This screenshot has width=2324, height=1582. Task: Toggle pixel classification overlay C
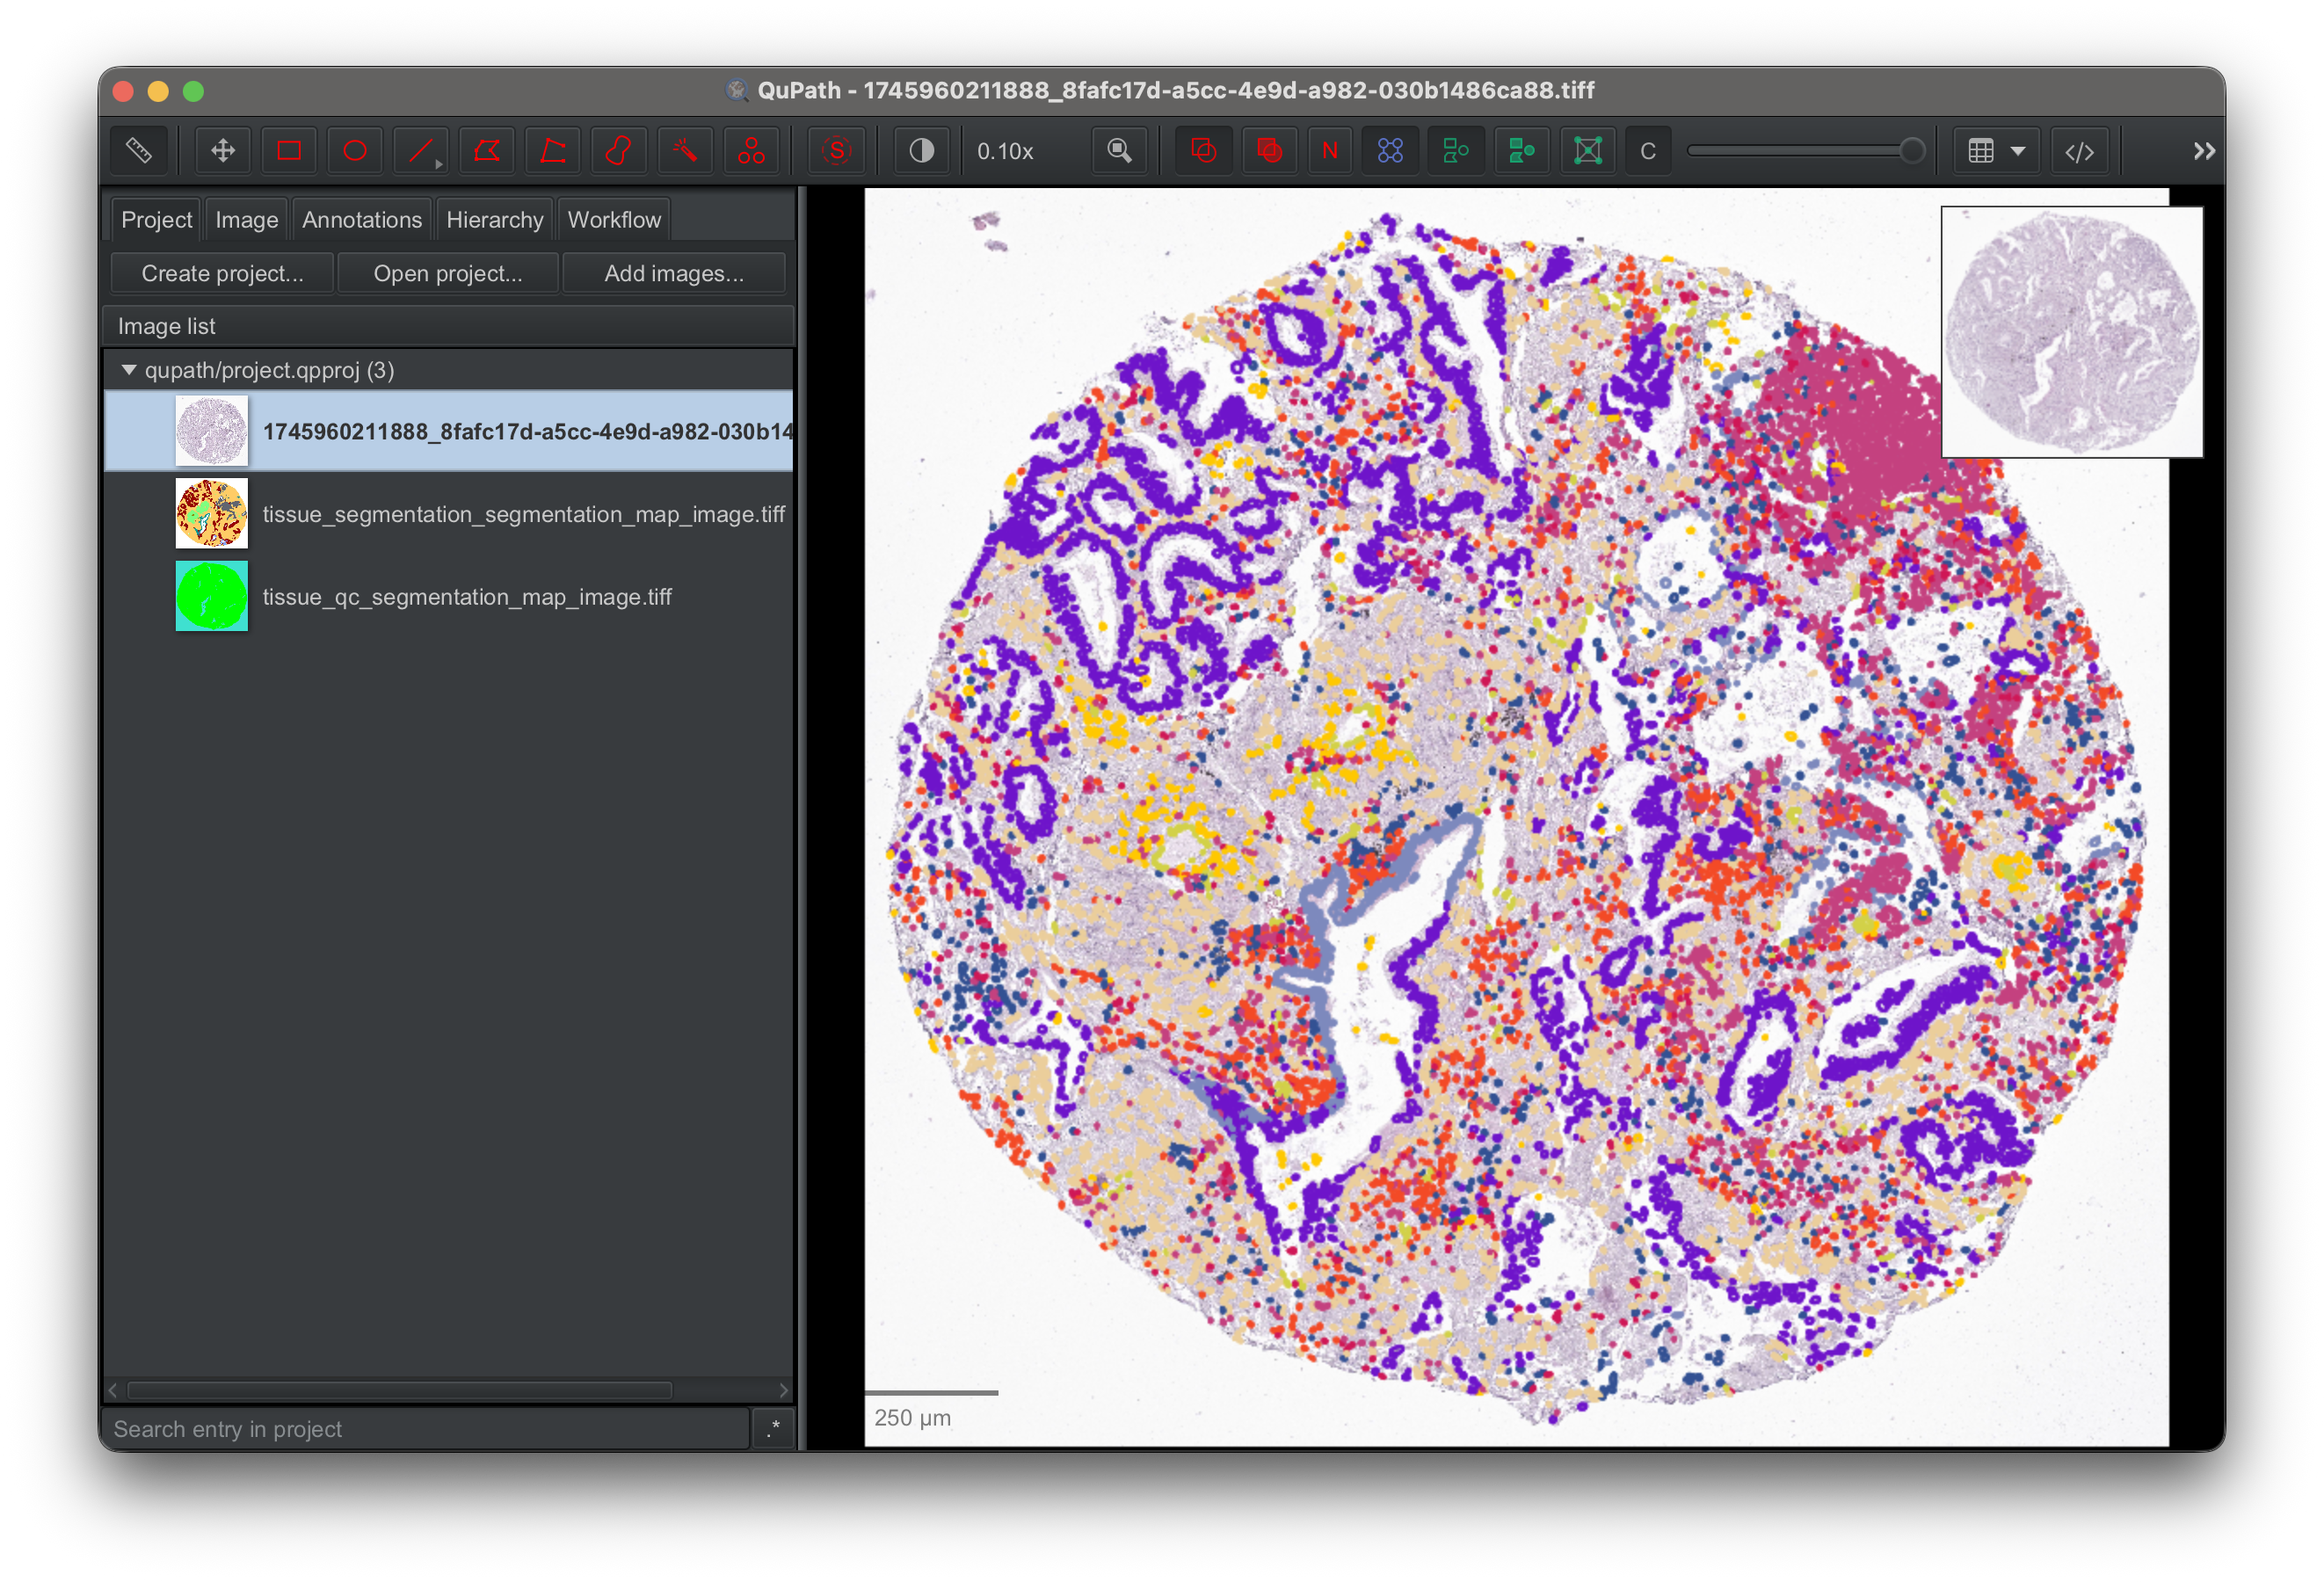pos(1648,151)
